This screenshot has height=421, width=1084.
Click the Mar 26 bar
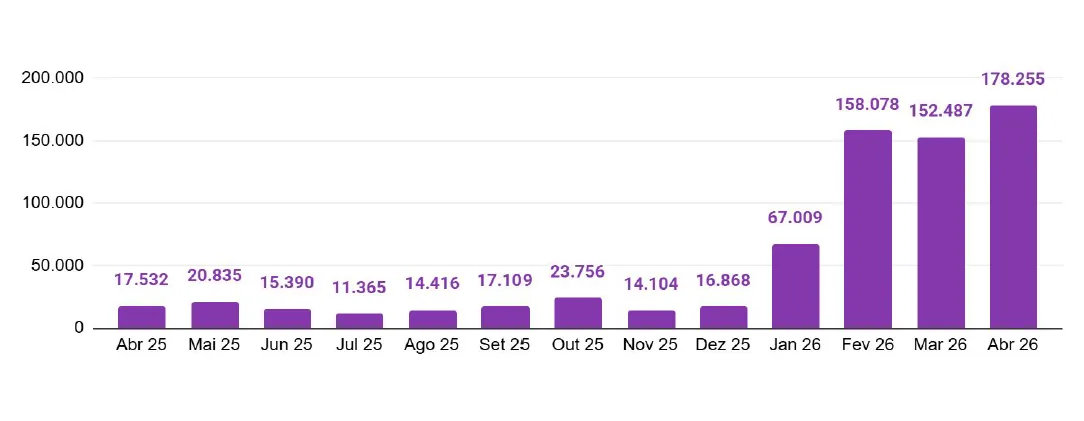point(940,233)
